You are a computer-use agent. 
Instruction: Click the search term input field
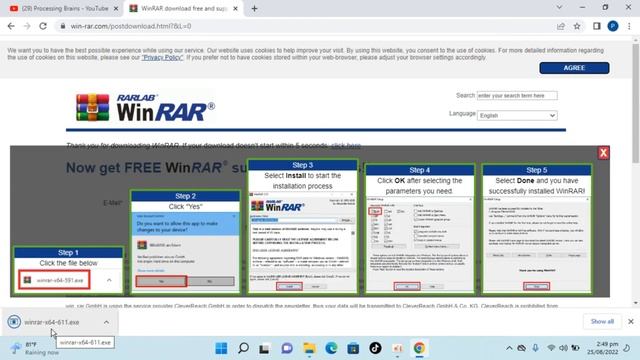517,96
